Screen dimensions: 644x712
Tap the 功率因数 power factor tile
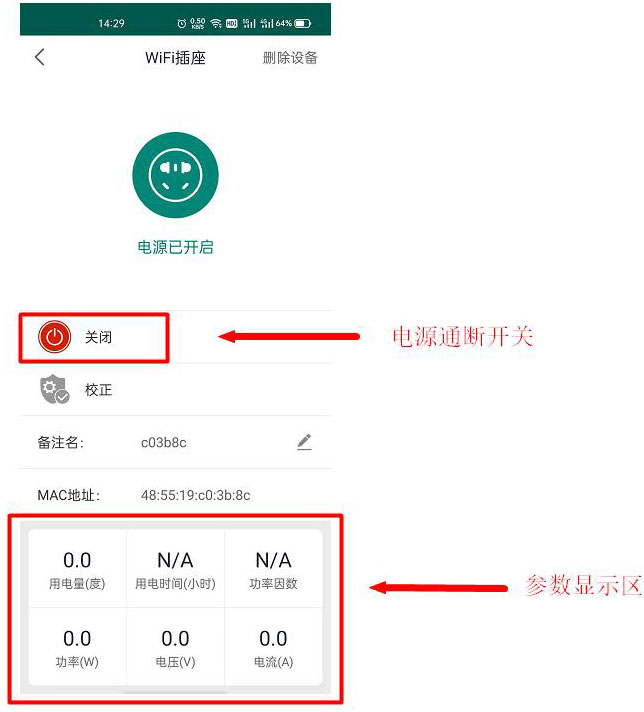(x=273, y=569)
